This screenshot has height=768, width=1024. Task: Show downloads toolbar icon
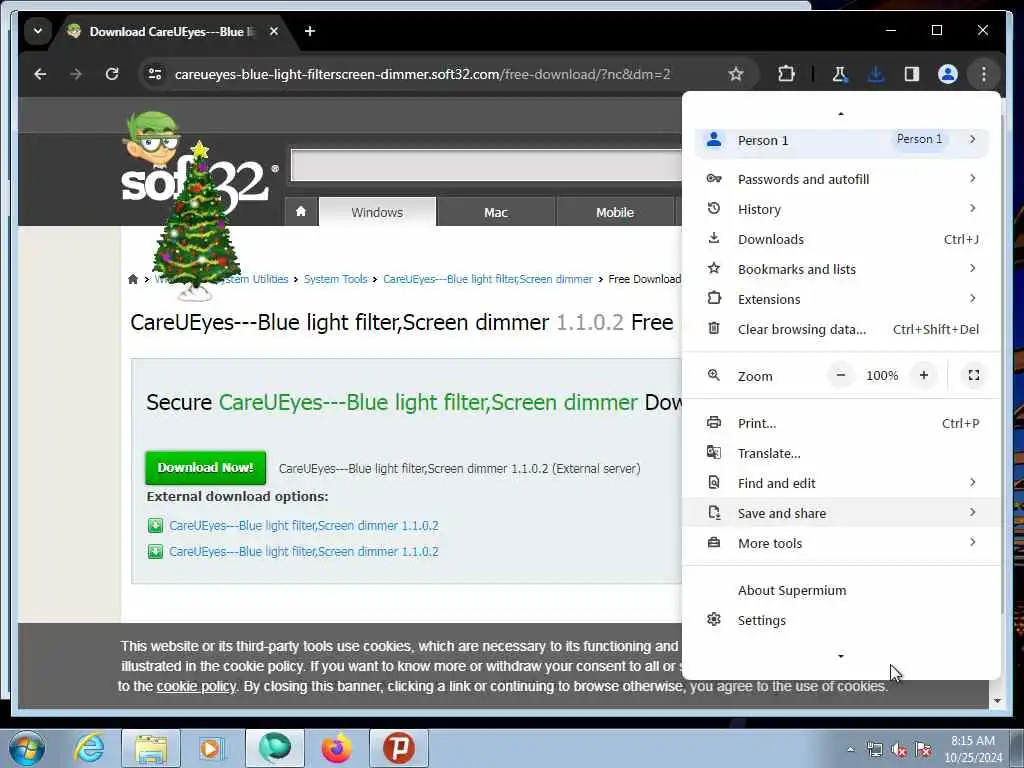coord(876,74)
